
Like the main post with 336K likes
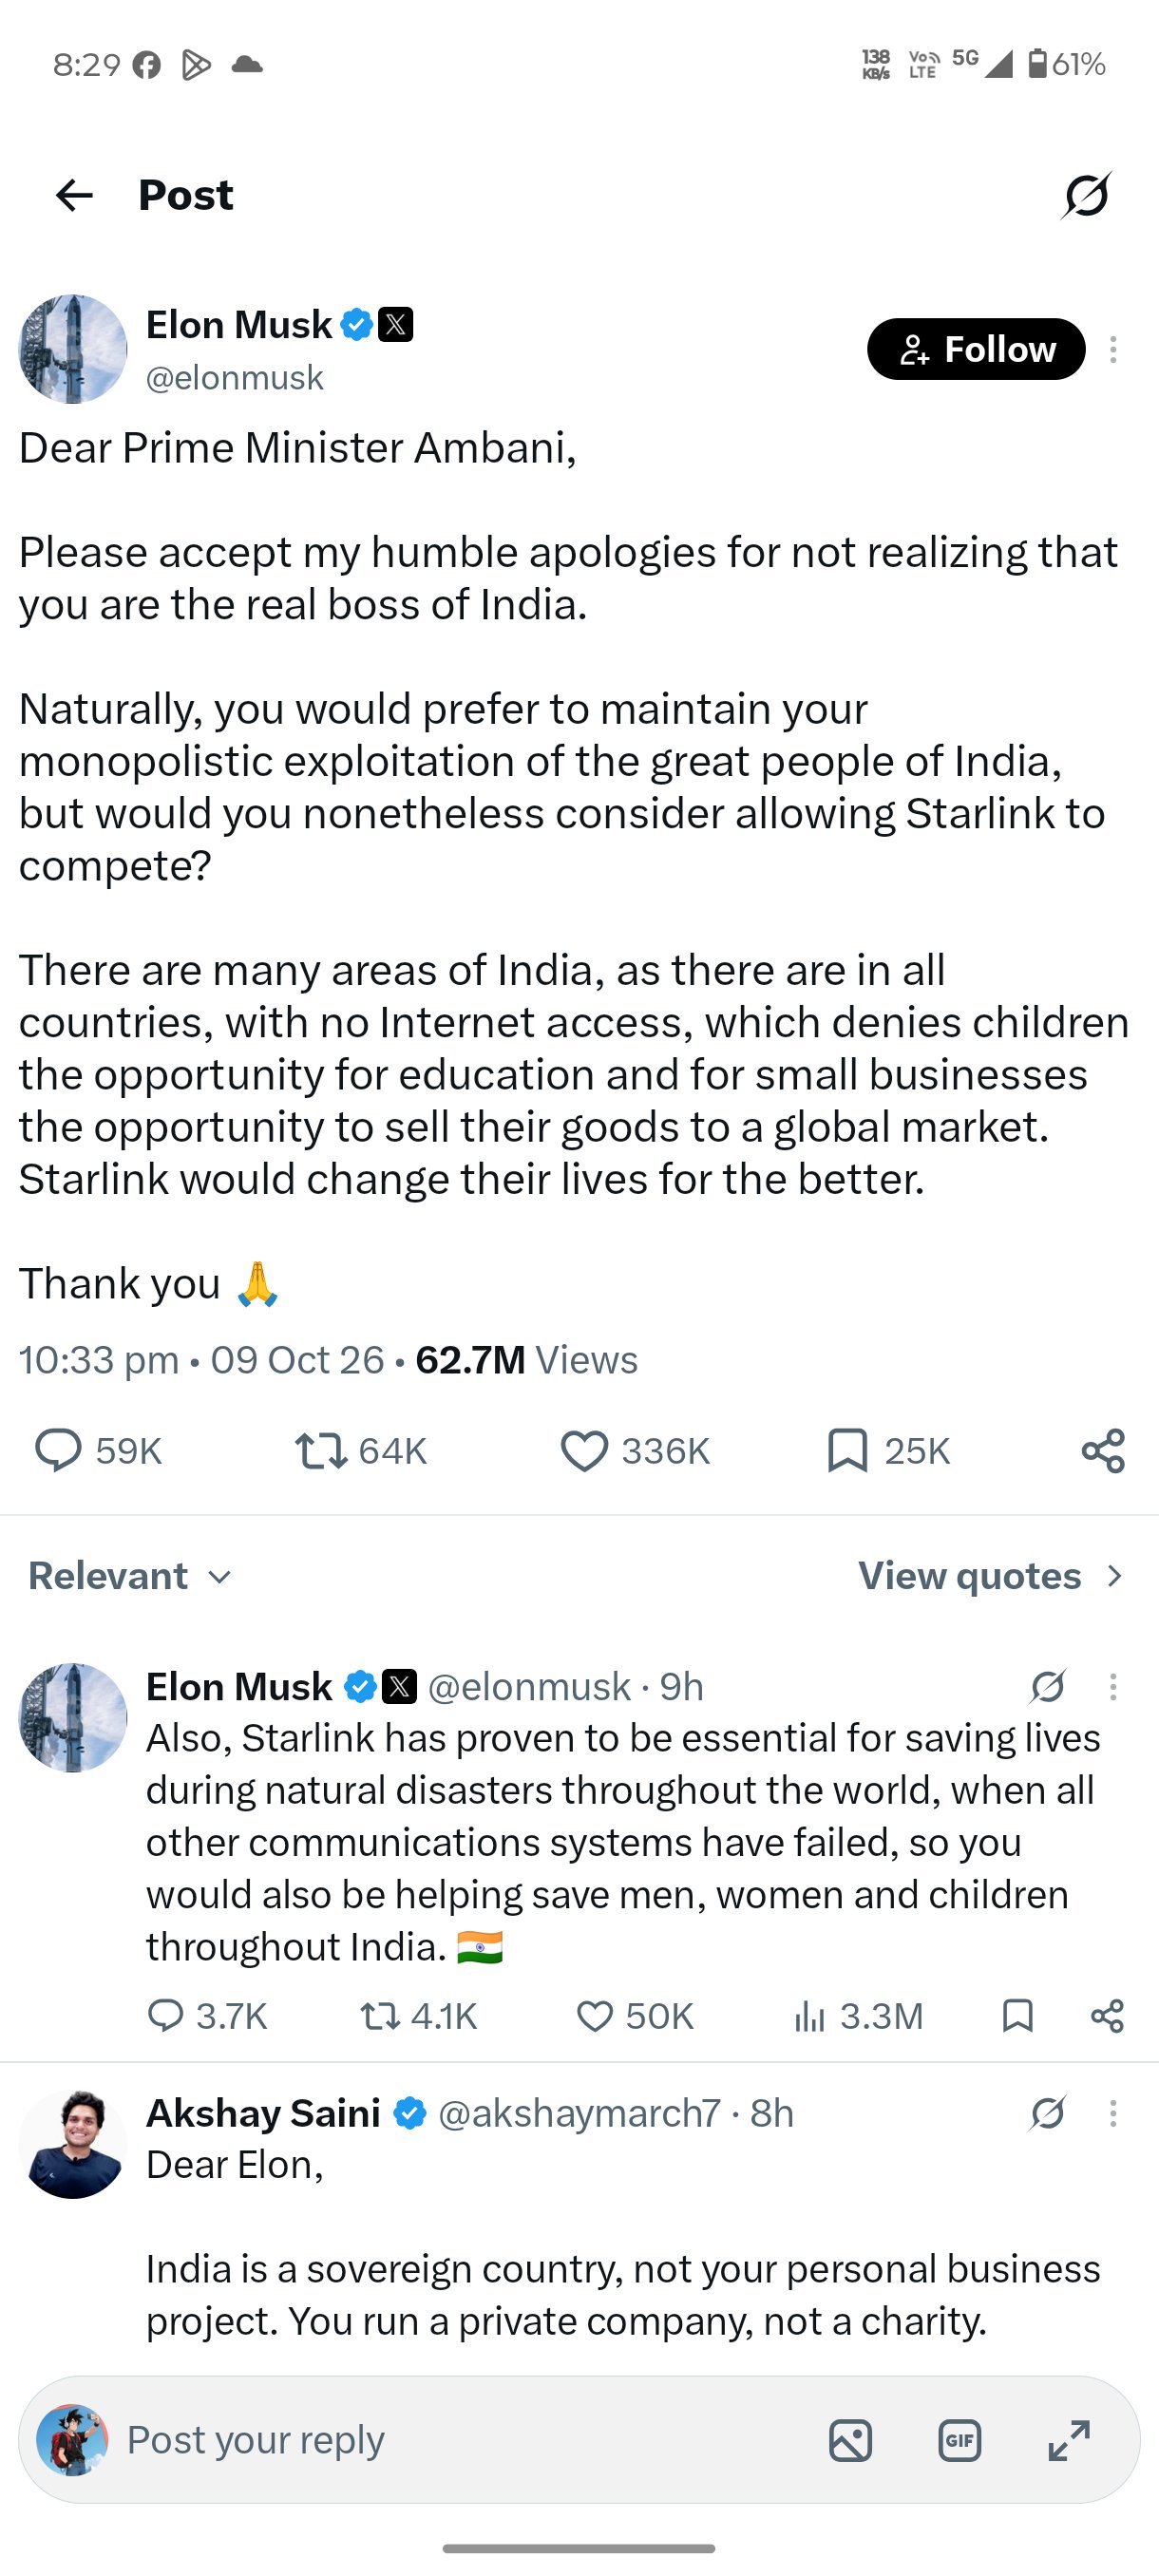click(x=634, y=1451)
